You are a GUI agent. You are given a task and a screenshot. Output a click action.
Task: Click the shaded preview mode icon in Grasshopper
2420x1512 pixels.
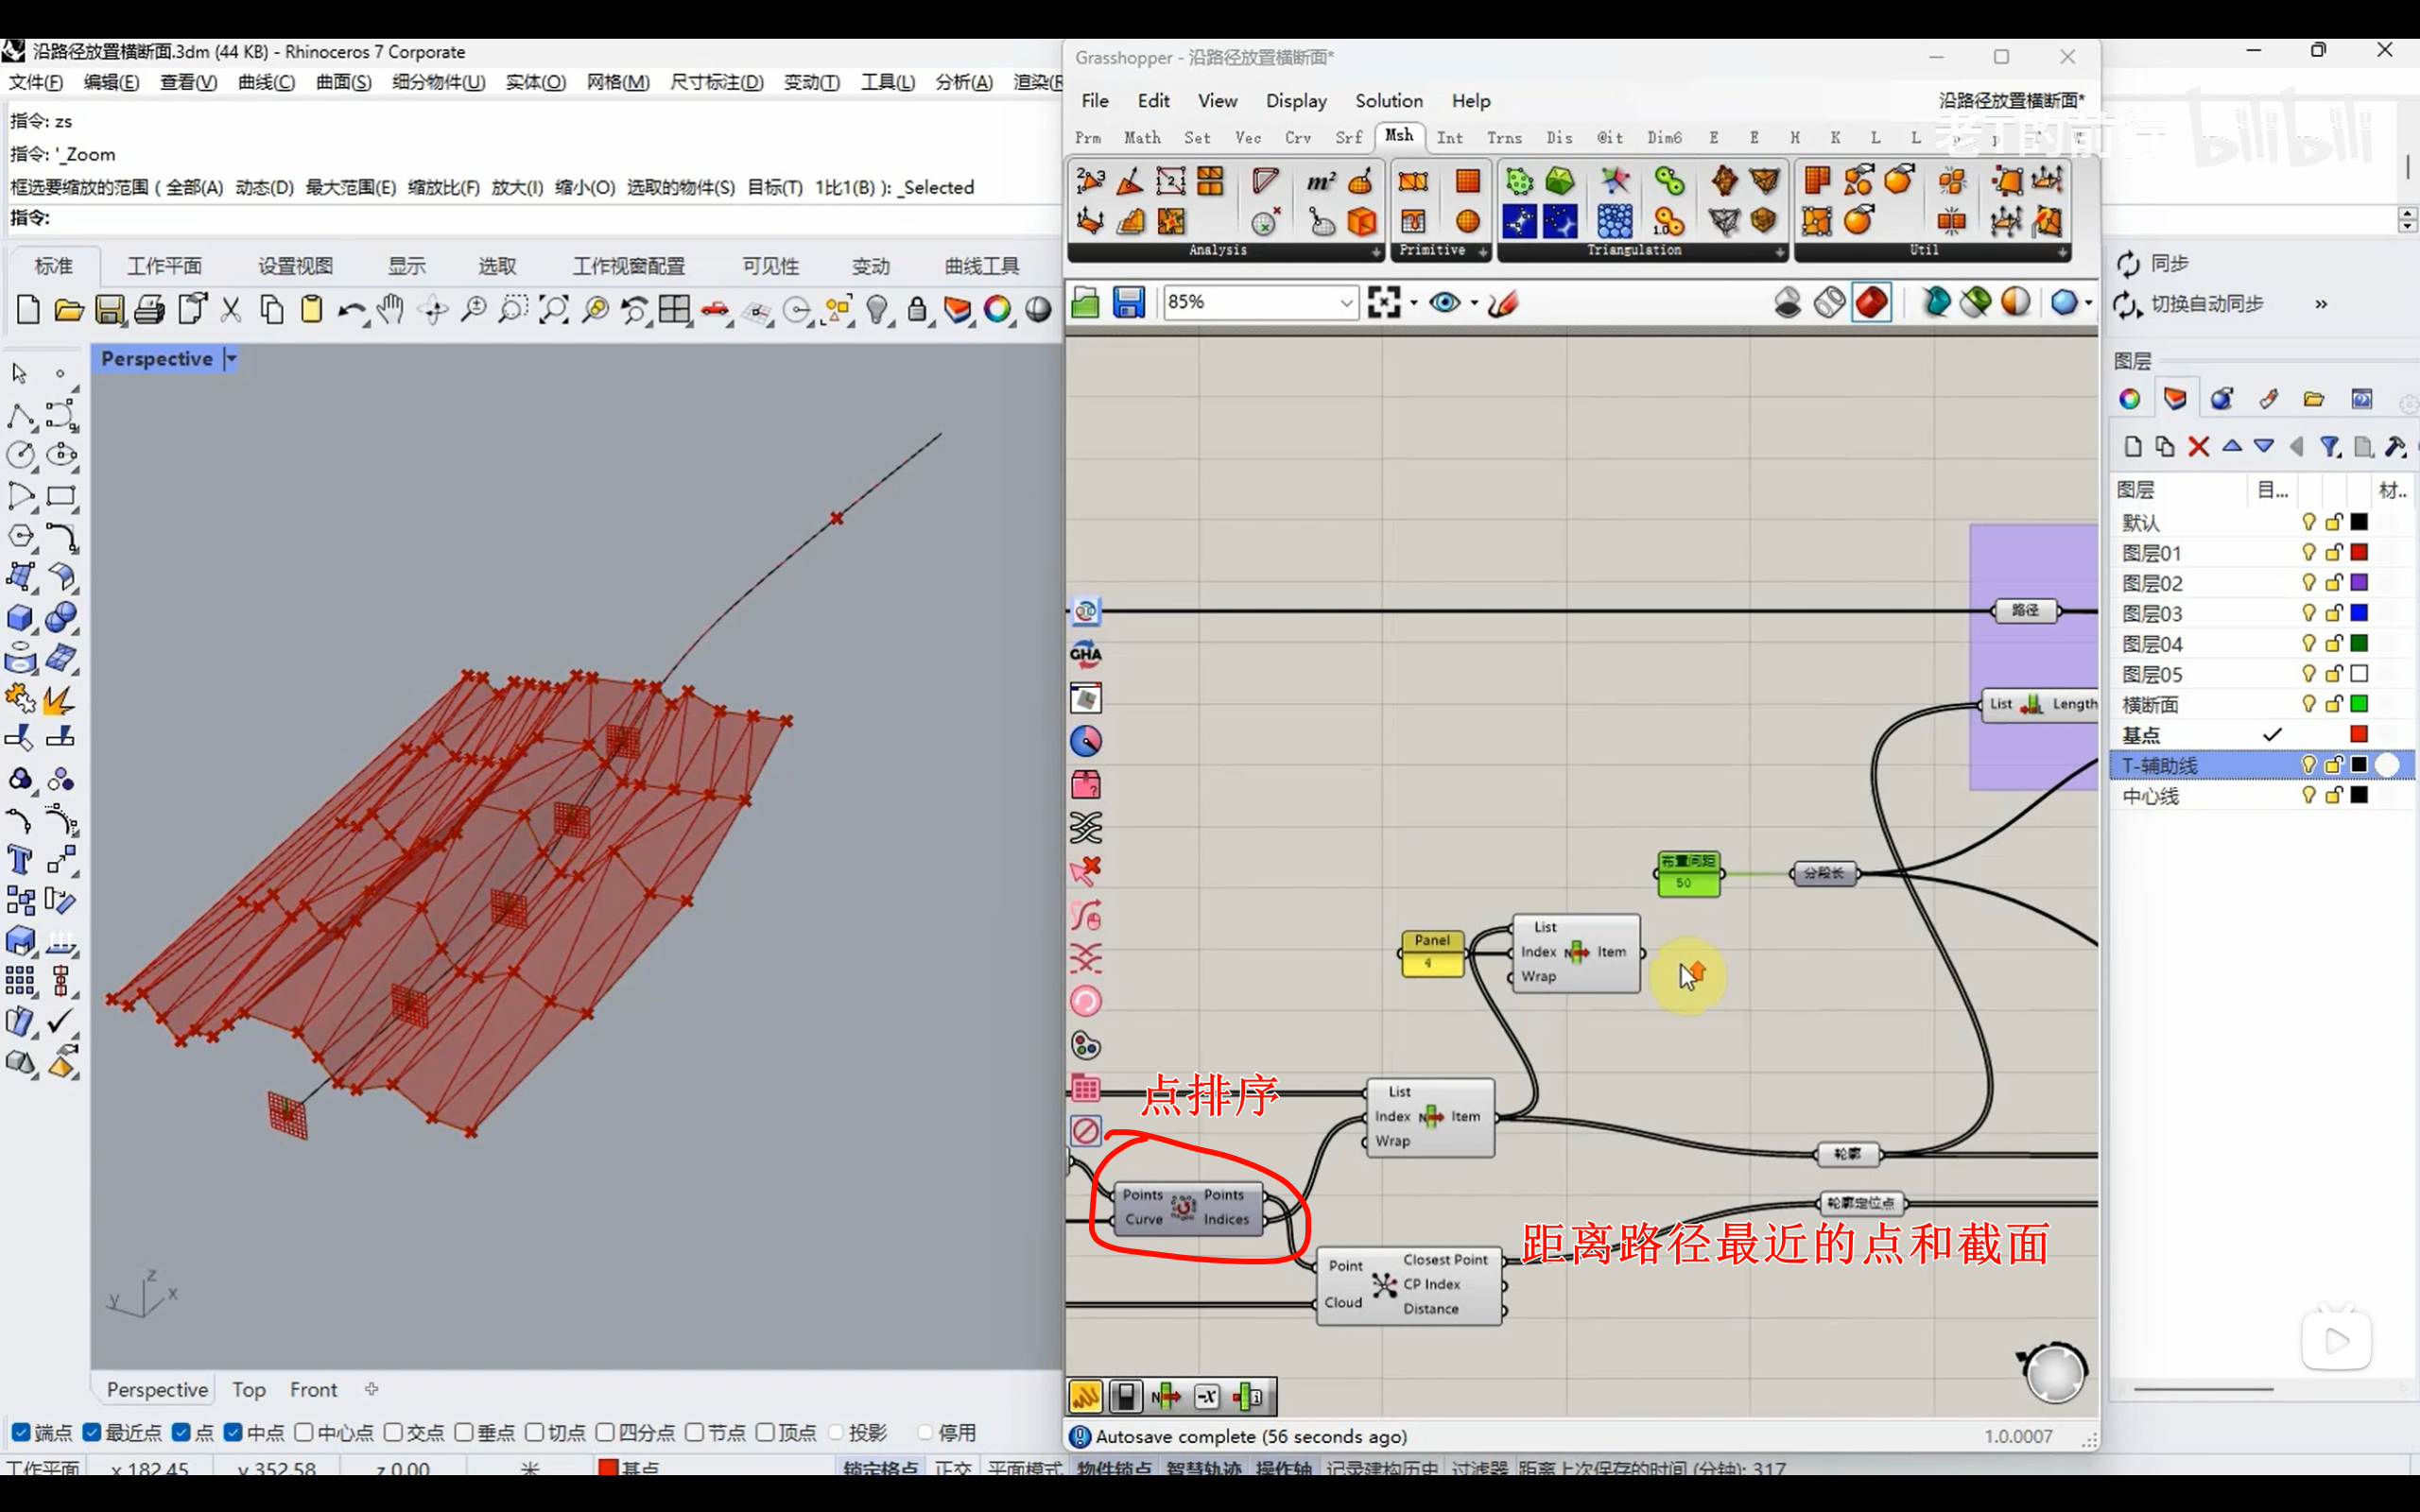point(1871,302)
